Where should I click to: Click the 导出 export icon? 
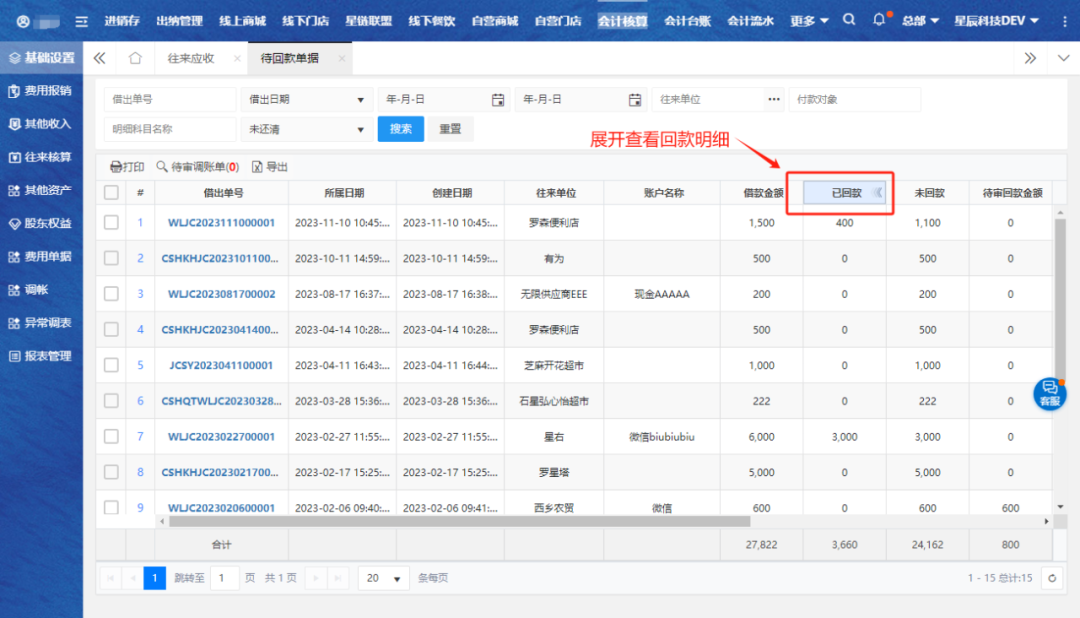tap(257, 167)
